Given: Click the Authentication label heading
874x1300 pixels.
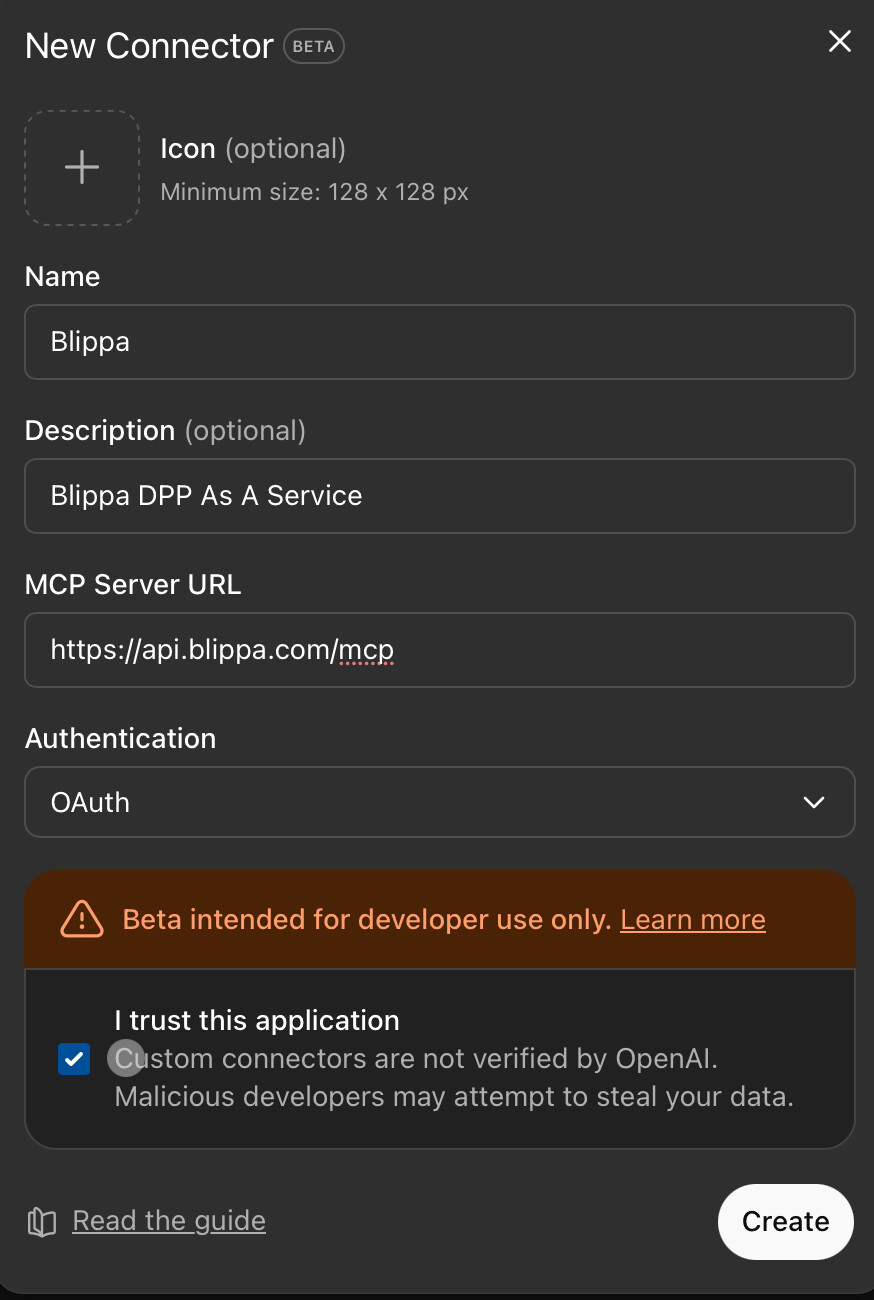Looking at the screenshot, I should 121,738.
